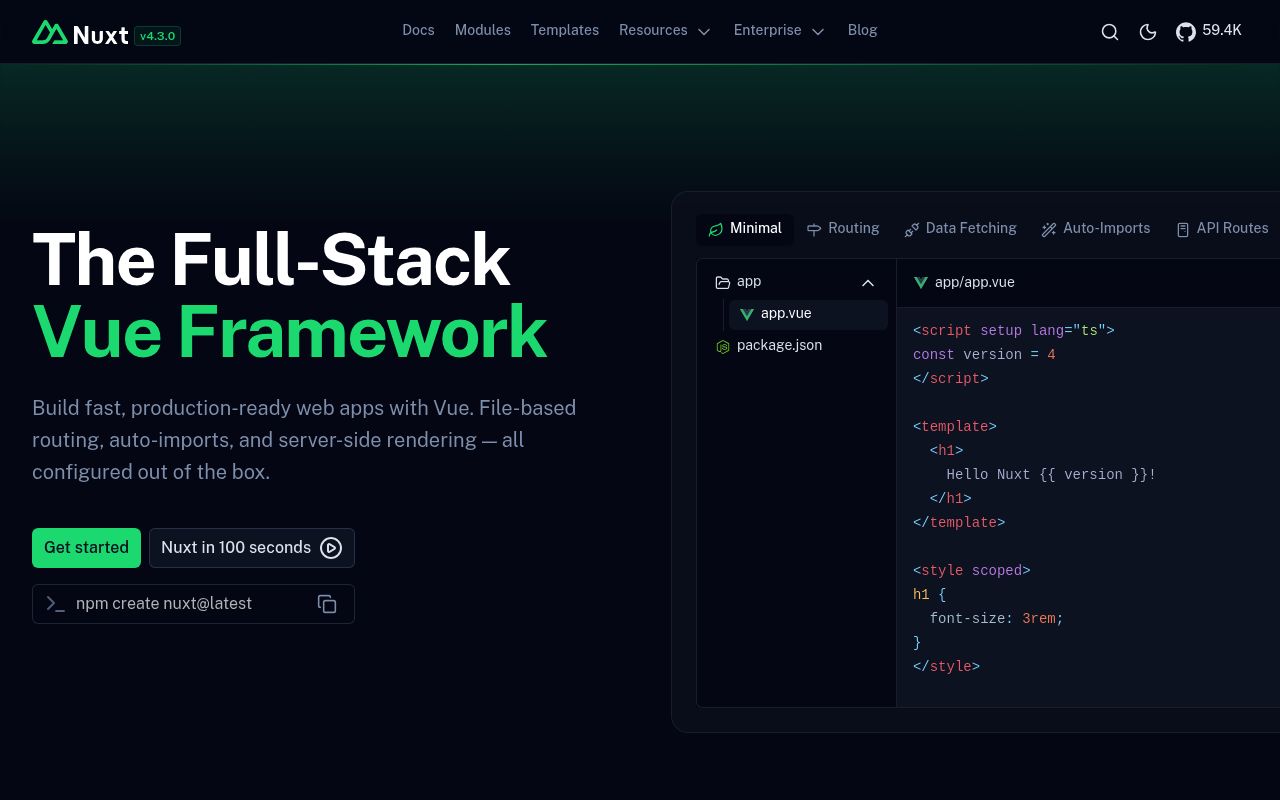The width and height of the screenshot is (1280, 800).
Task: Click the Nuxt logo icon
Action: click(x=50, y=33)
